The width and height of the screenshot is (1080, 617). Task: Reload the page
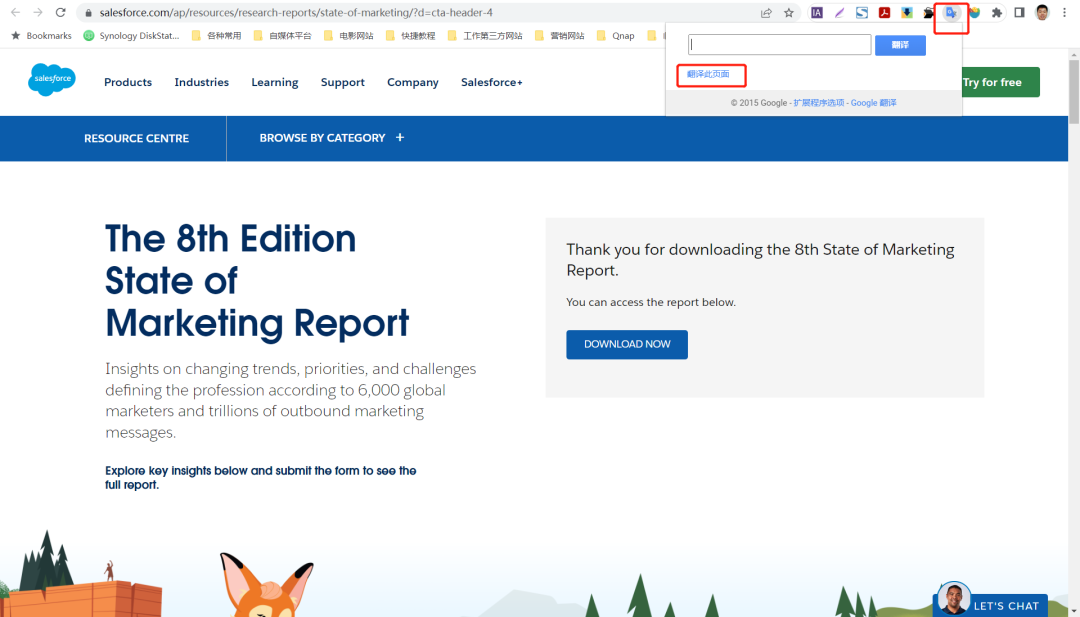click(x=61, y=13)
